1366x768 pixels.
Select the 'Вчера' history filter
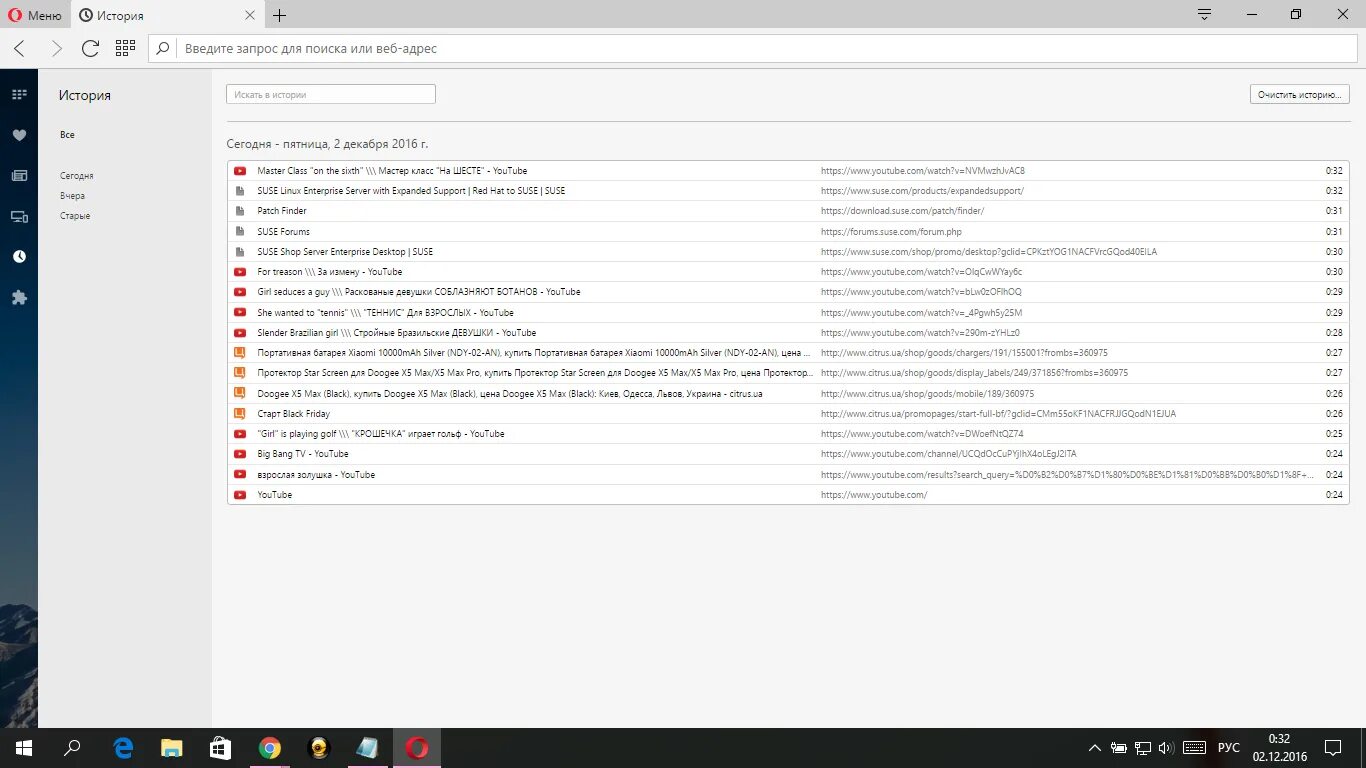pos(72,196)
